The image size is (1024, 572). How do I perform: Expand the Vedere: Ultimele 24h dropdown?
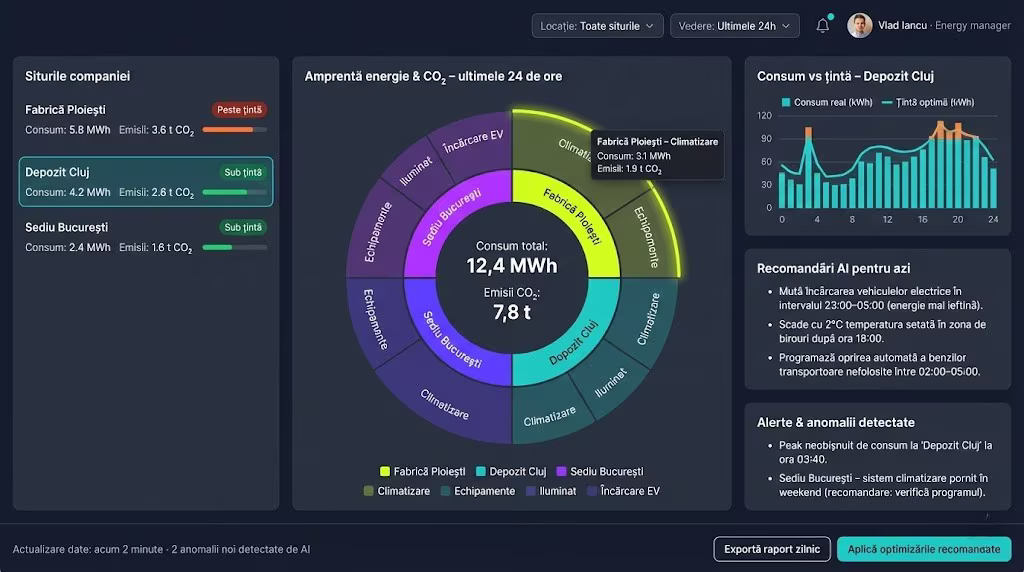(734, 26)
